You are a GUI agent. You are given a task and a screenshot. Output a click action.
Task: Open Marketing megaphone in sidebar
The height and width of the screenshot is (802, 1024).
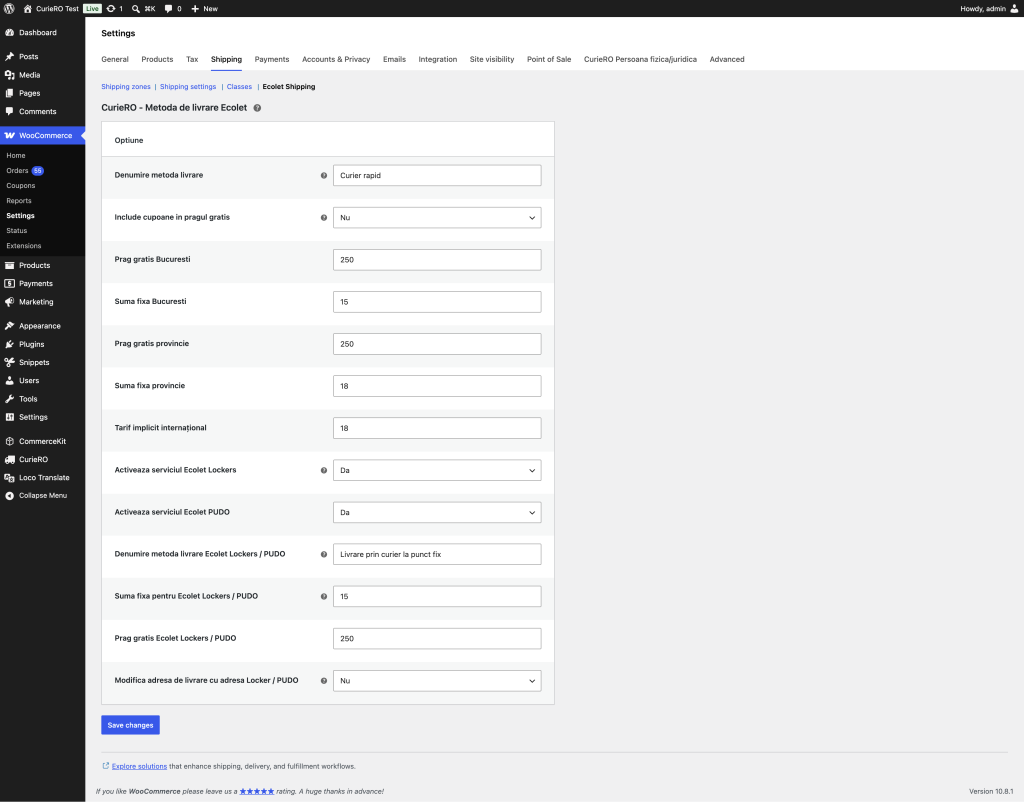click(10, 302)
